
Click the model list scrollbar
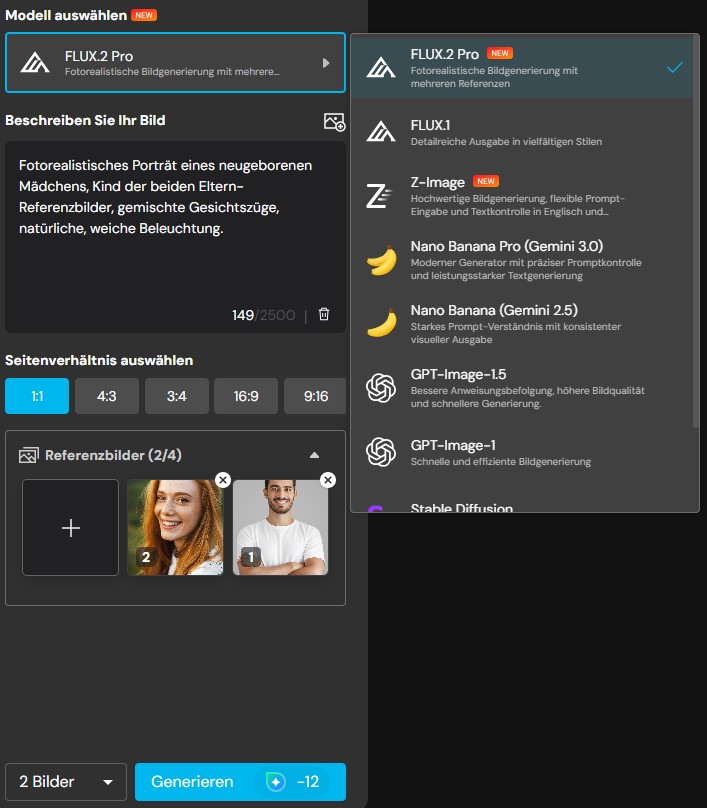pyautogui.click(x=696, y=232)
